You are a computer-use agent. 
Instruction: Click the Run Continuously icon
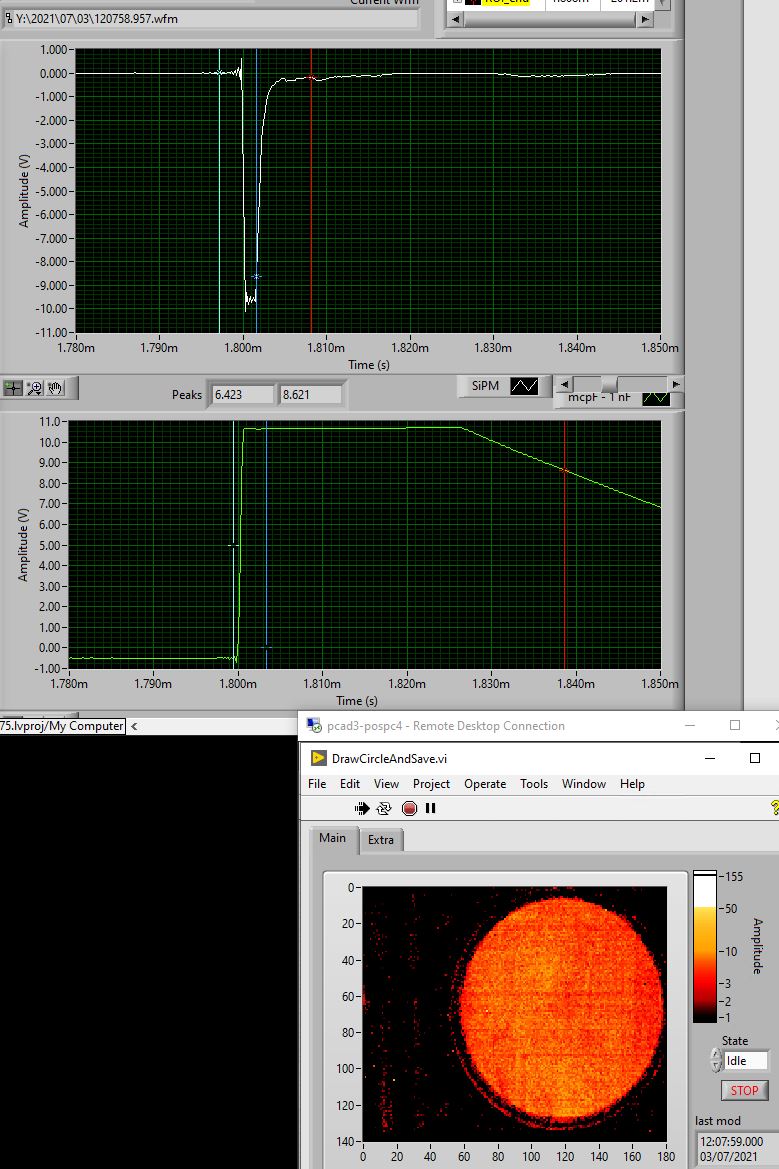[x=384, y=808]
